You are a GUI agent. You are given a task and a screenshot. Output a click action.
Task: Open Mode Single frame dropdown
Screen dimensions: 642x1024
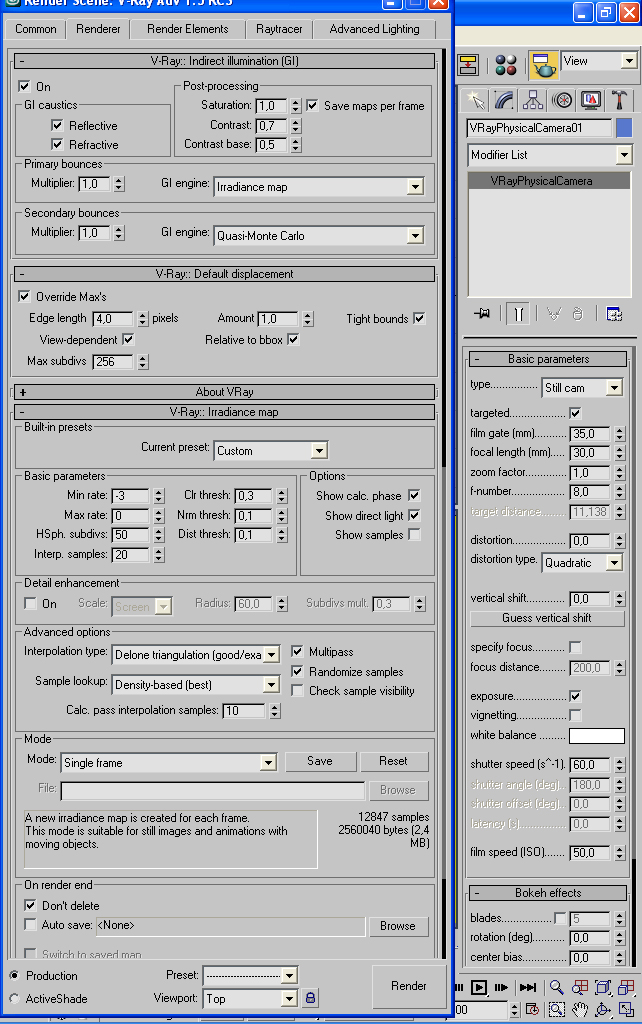268,763
